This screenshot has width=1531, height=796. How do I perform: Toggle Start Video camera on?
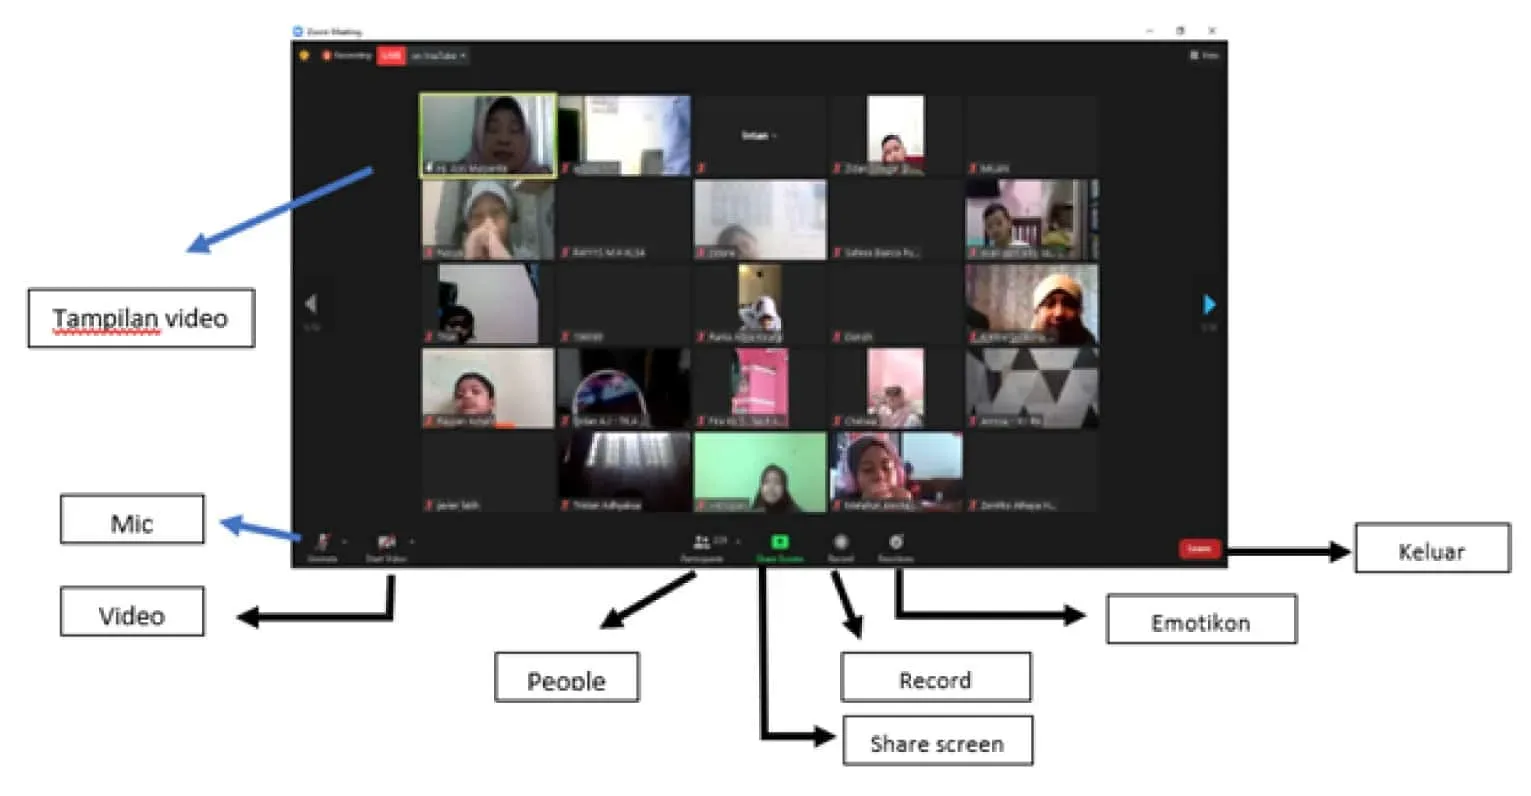(x=386, y=543)
